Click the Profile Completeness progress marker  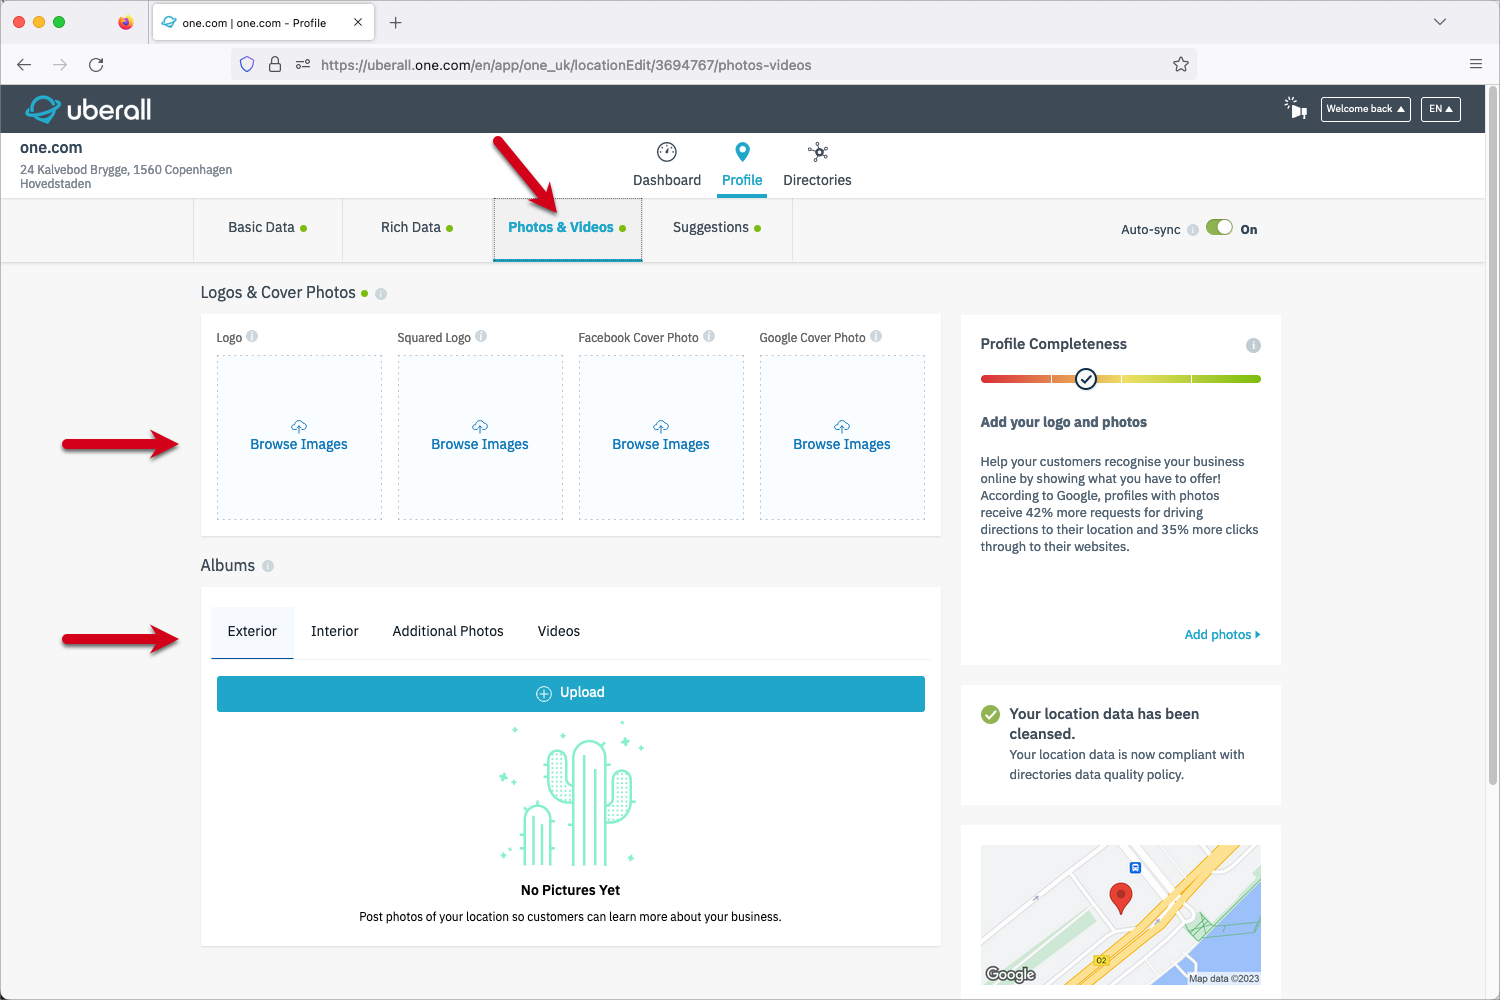pyautogui.click(x=1086, y=379)
